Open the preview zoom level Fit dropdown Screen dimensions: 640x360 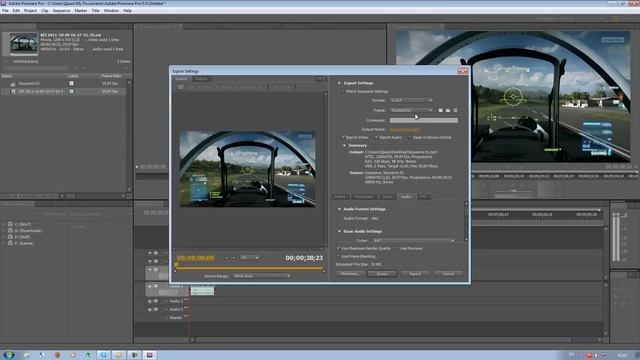pyautogui.click(x=249, y=258)
